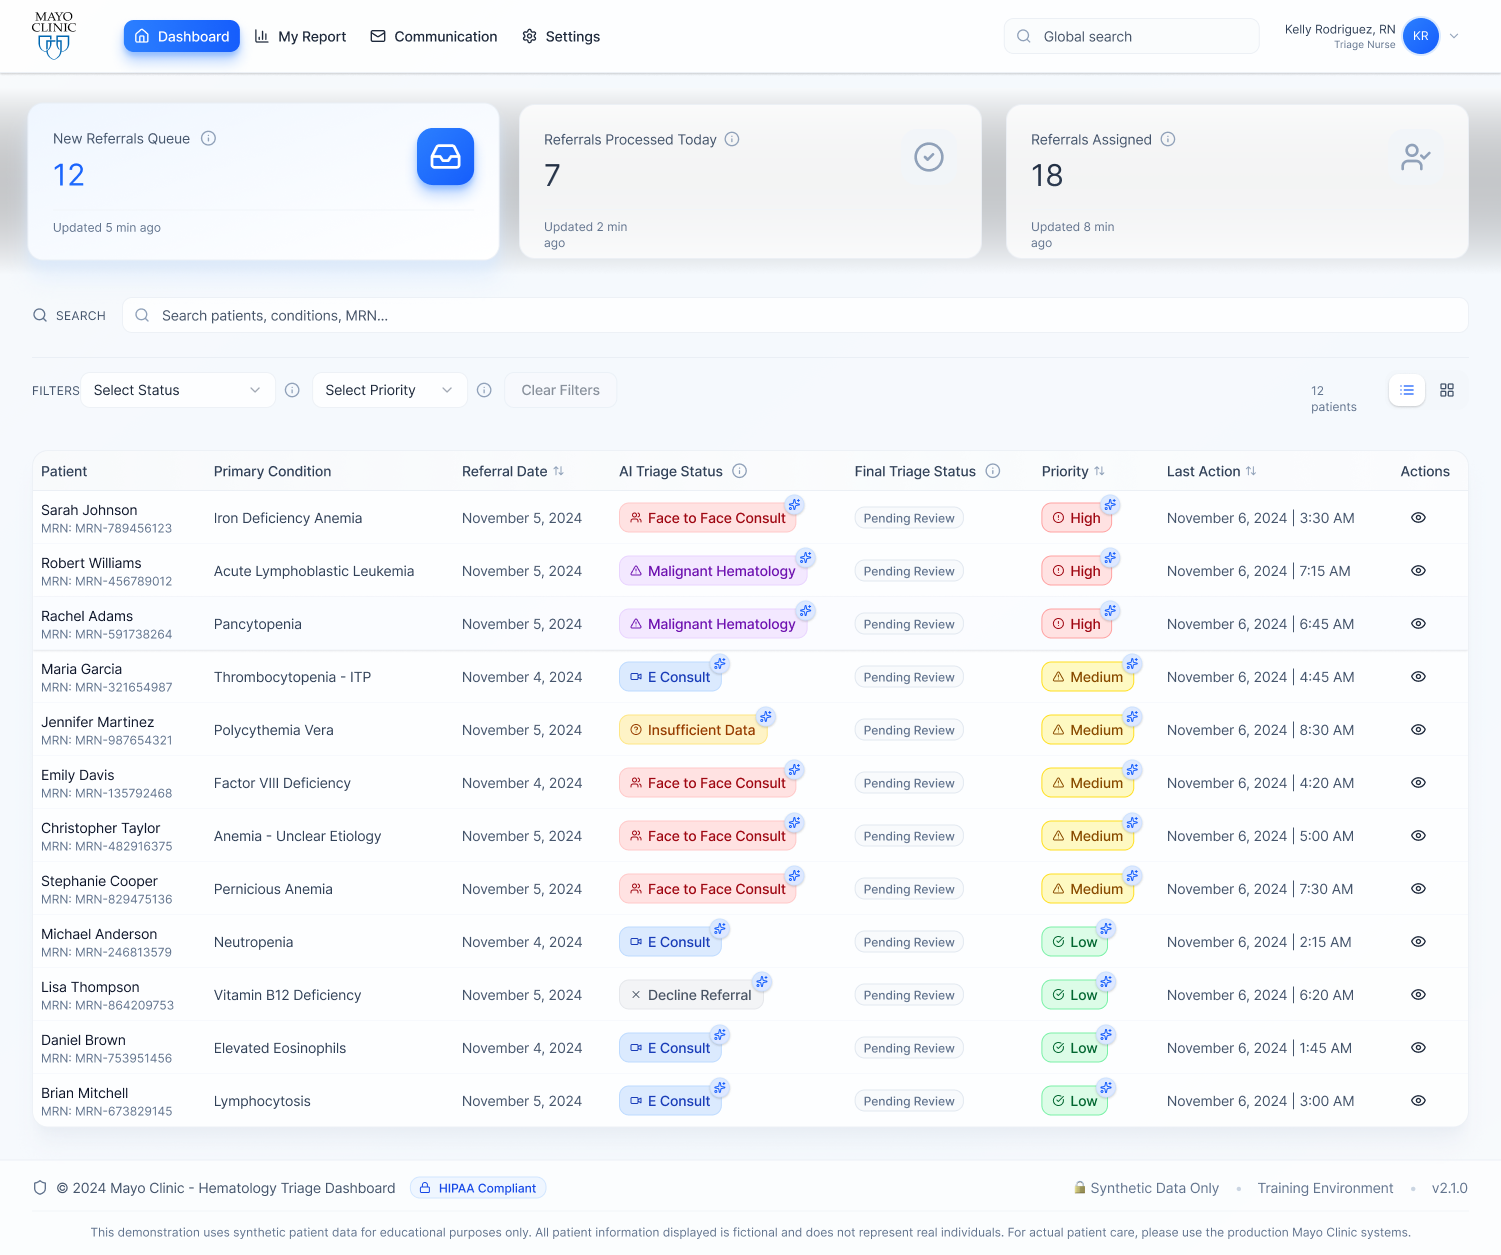Click High priority badge for Rachel Adams

coord(1076,624)
